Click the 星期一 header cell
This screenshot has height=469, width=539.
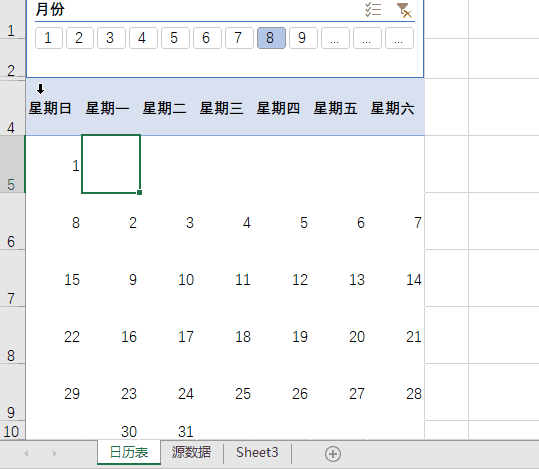point(111,107)
